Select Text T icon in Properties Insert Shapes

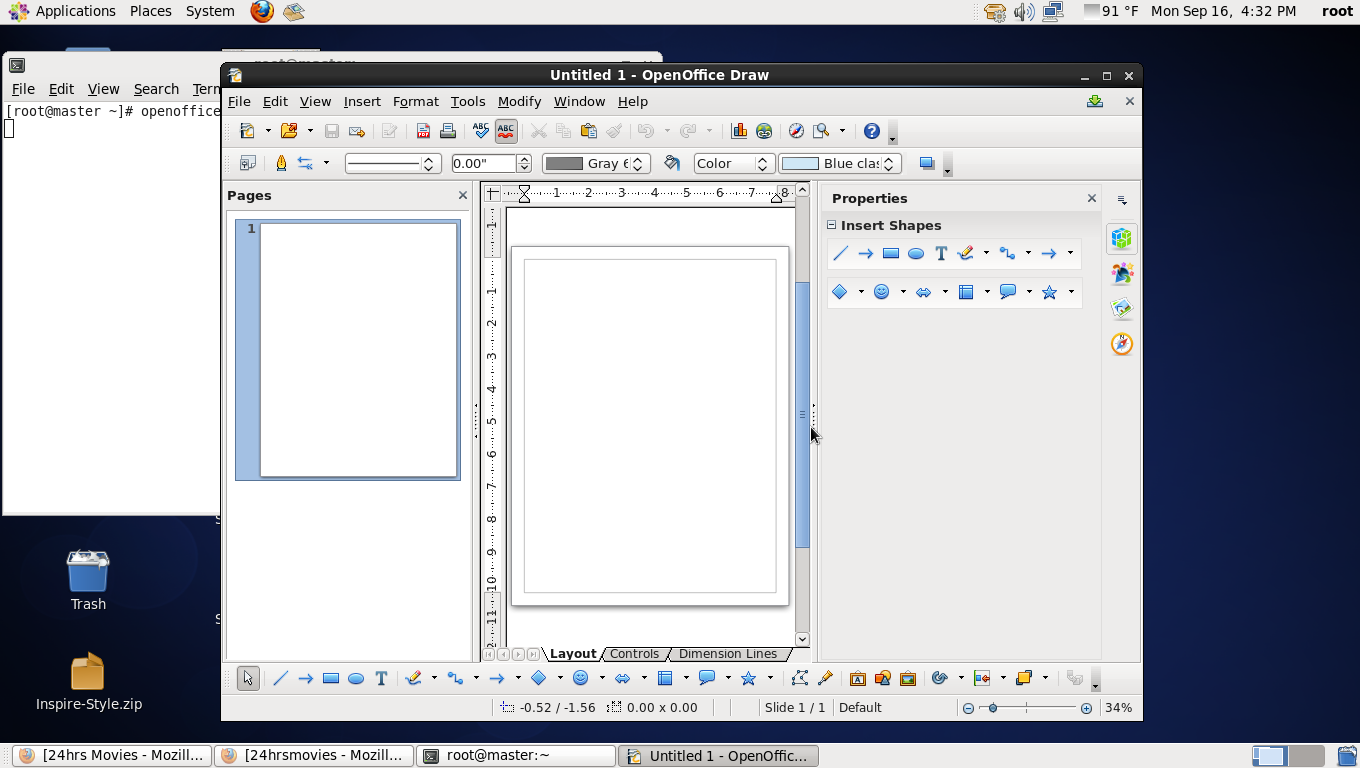pos(941,254)
